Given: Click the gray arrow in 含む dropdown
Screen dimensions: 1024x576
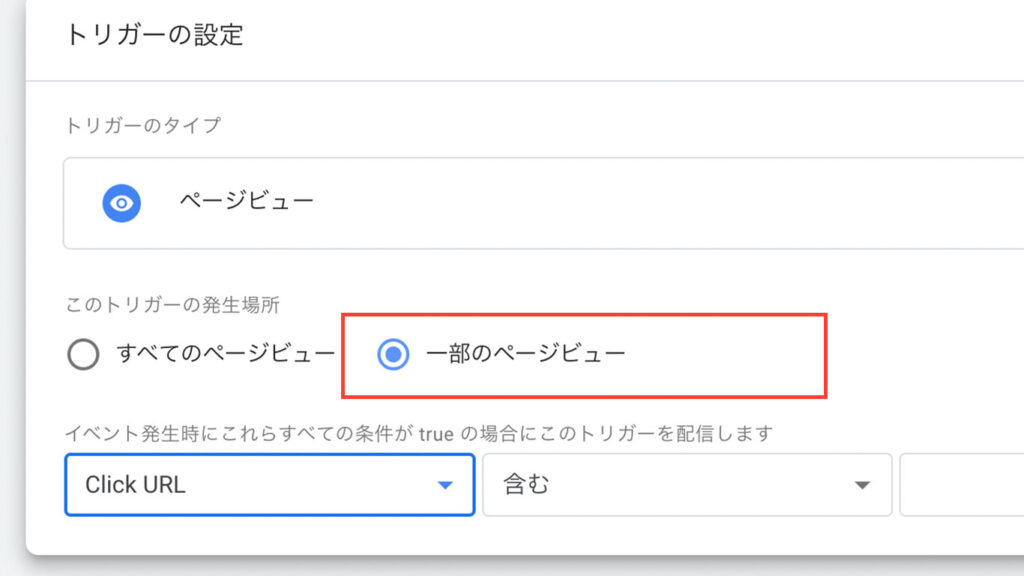Looking at the screenshot, I should coord(863,485).
